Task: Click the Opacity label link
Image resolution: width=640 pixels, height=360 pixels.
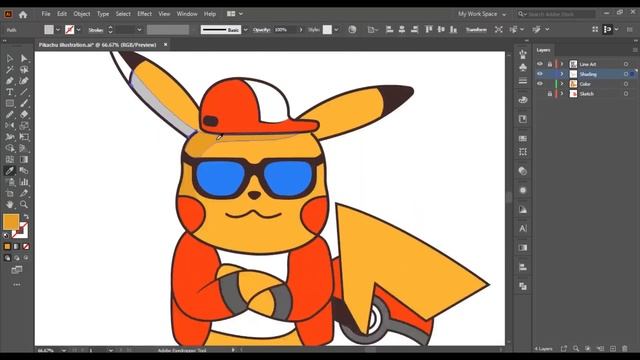Action: pyautogui.click(x=261, y=29)
